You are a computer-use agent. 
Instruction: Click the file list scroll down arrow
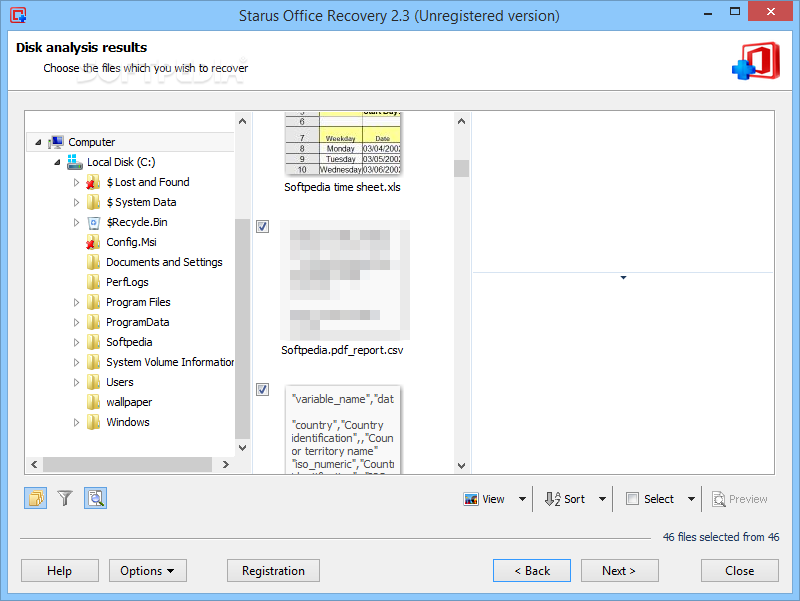click(x=461, y=465)
